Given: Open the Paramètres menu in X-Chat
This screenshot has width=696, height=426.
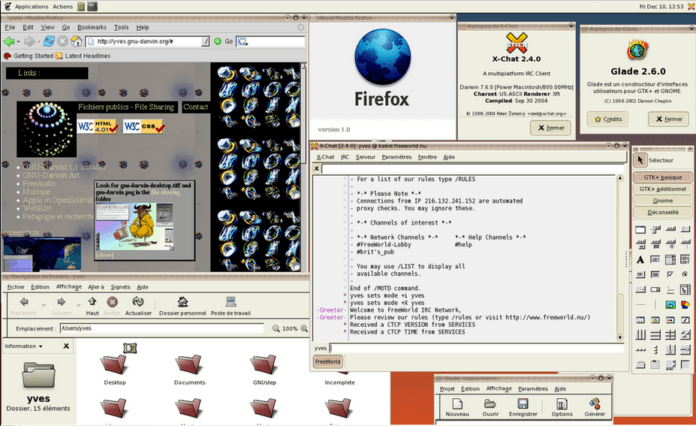Looking at the screenshot, I should (x=396, y=157).
